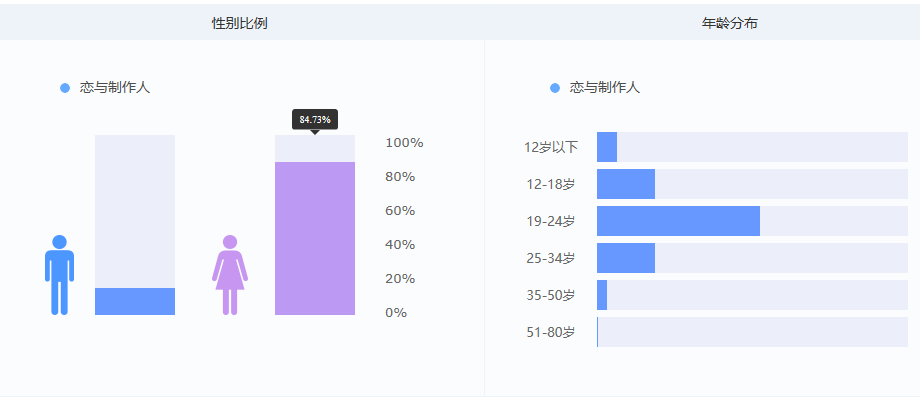Click the purple female figure icon

[x=230, y=275]
